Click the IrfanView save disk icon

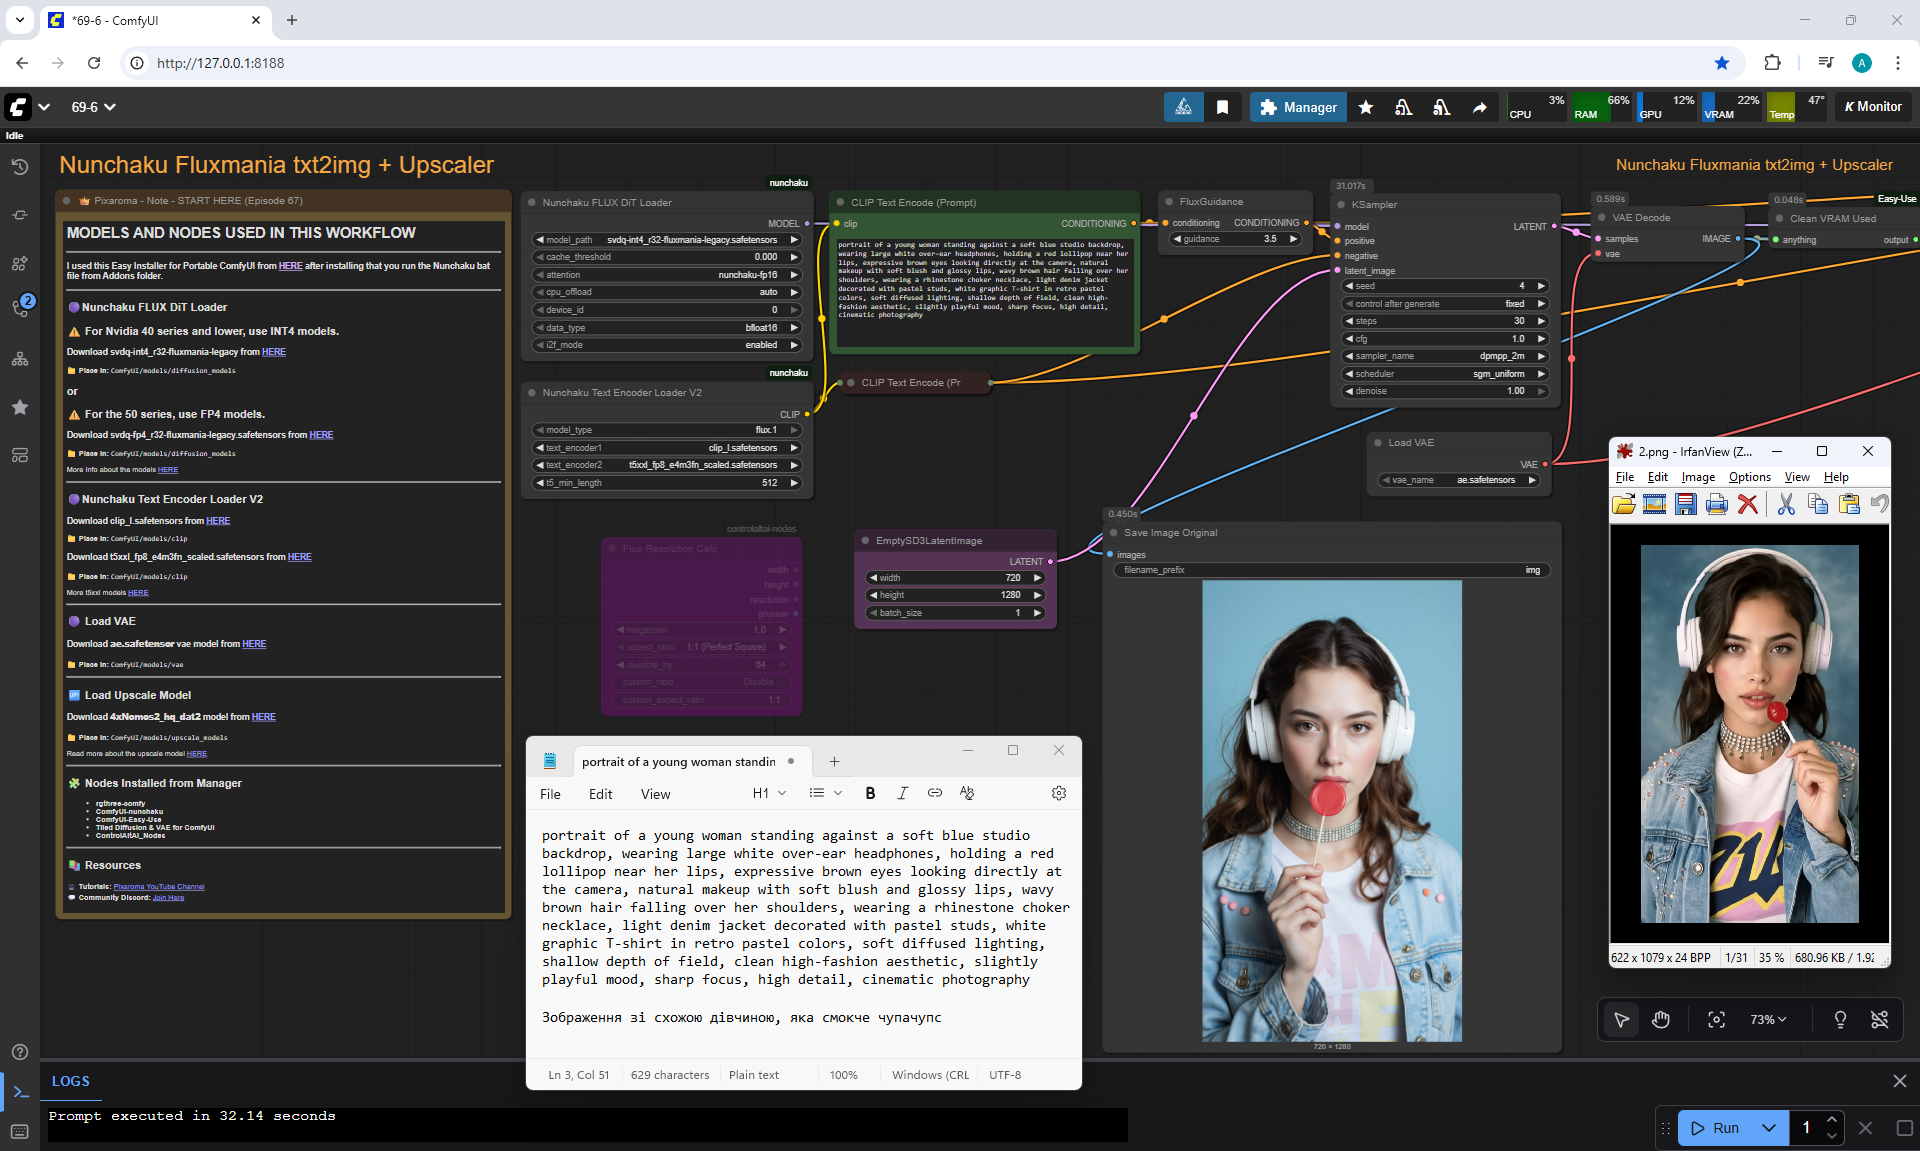tap(1685, 504)
